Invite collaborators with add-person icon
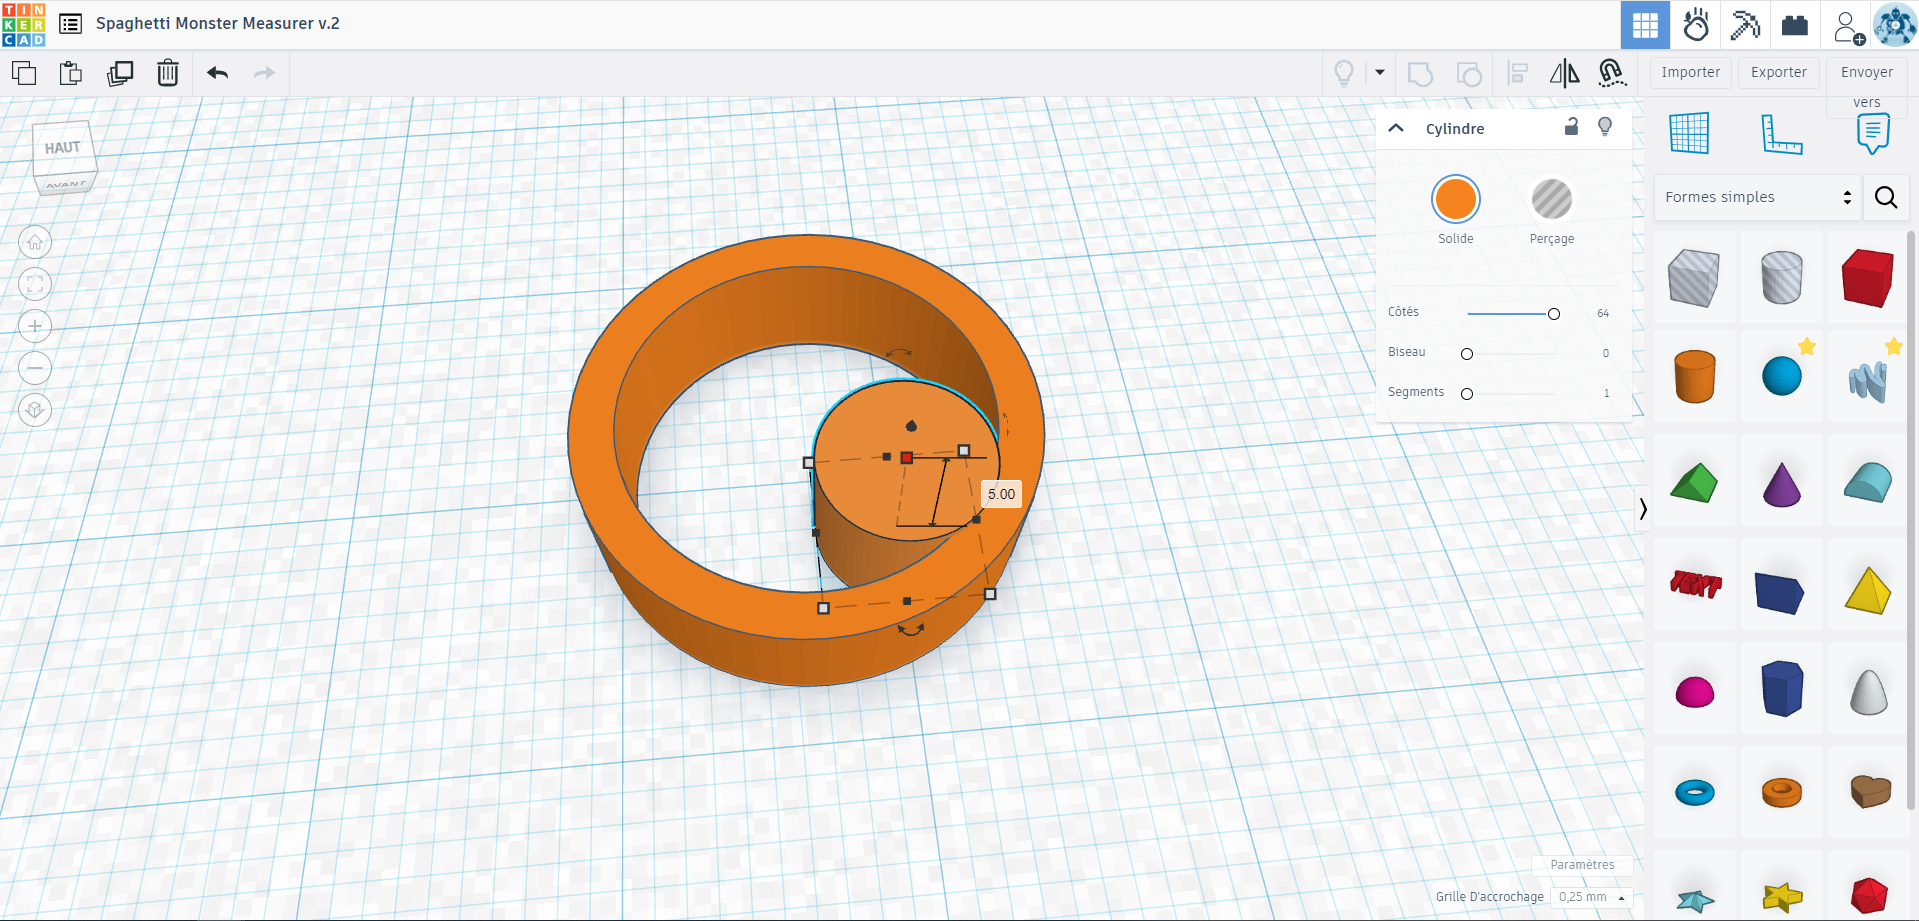 1848,26
